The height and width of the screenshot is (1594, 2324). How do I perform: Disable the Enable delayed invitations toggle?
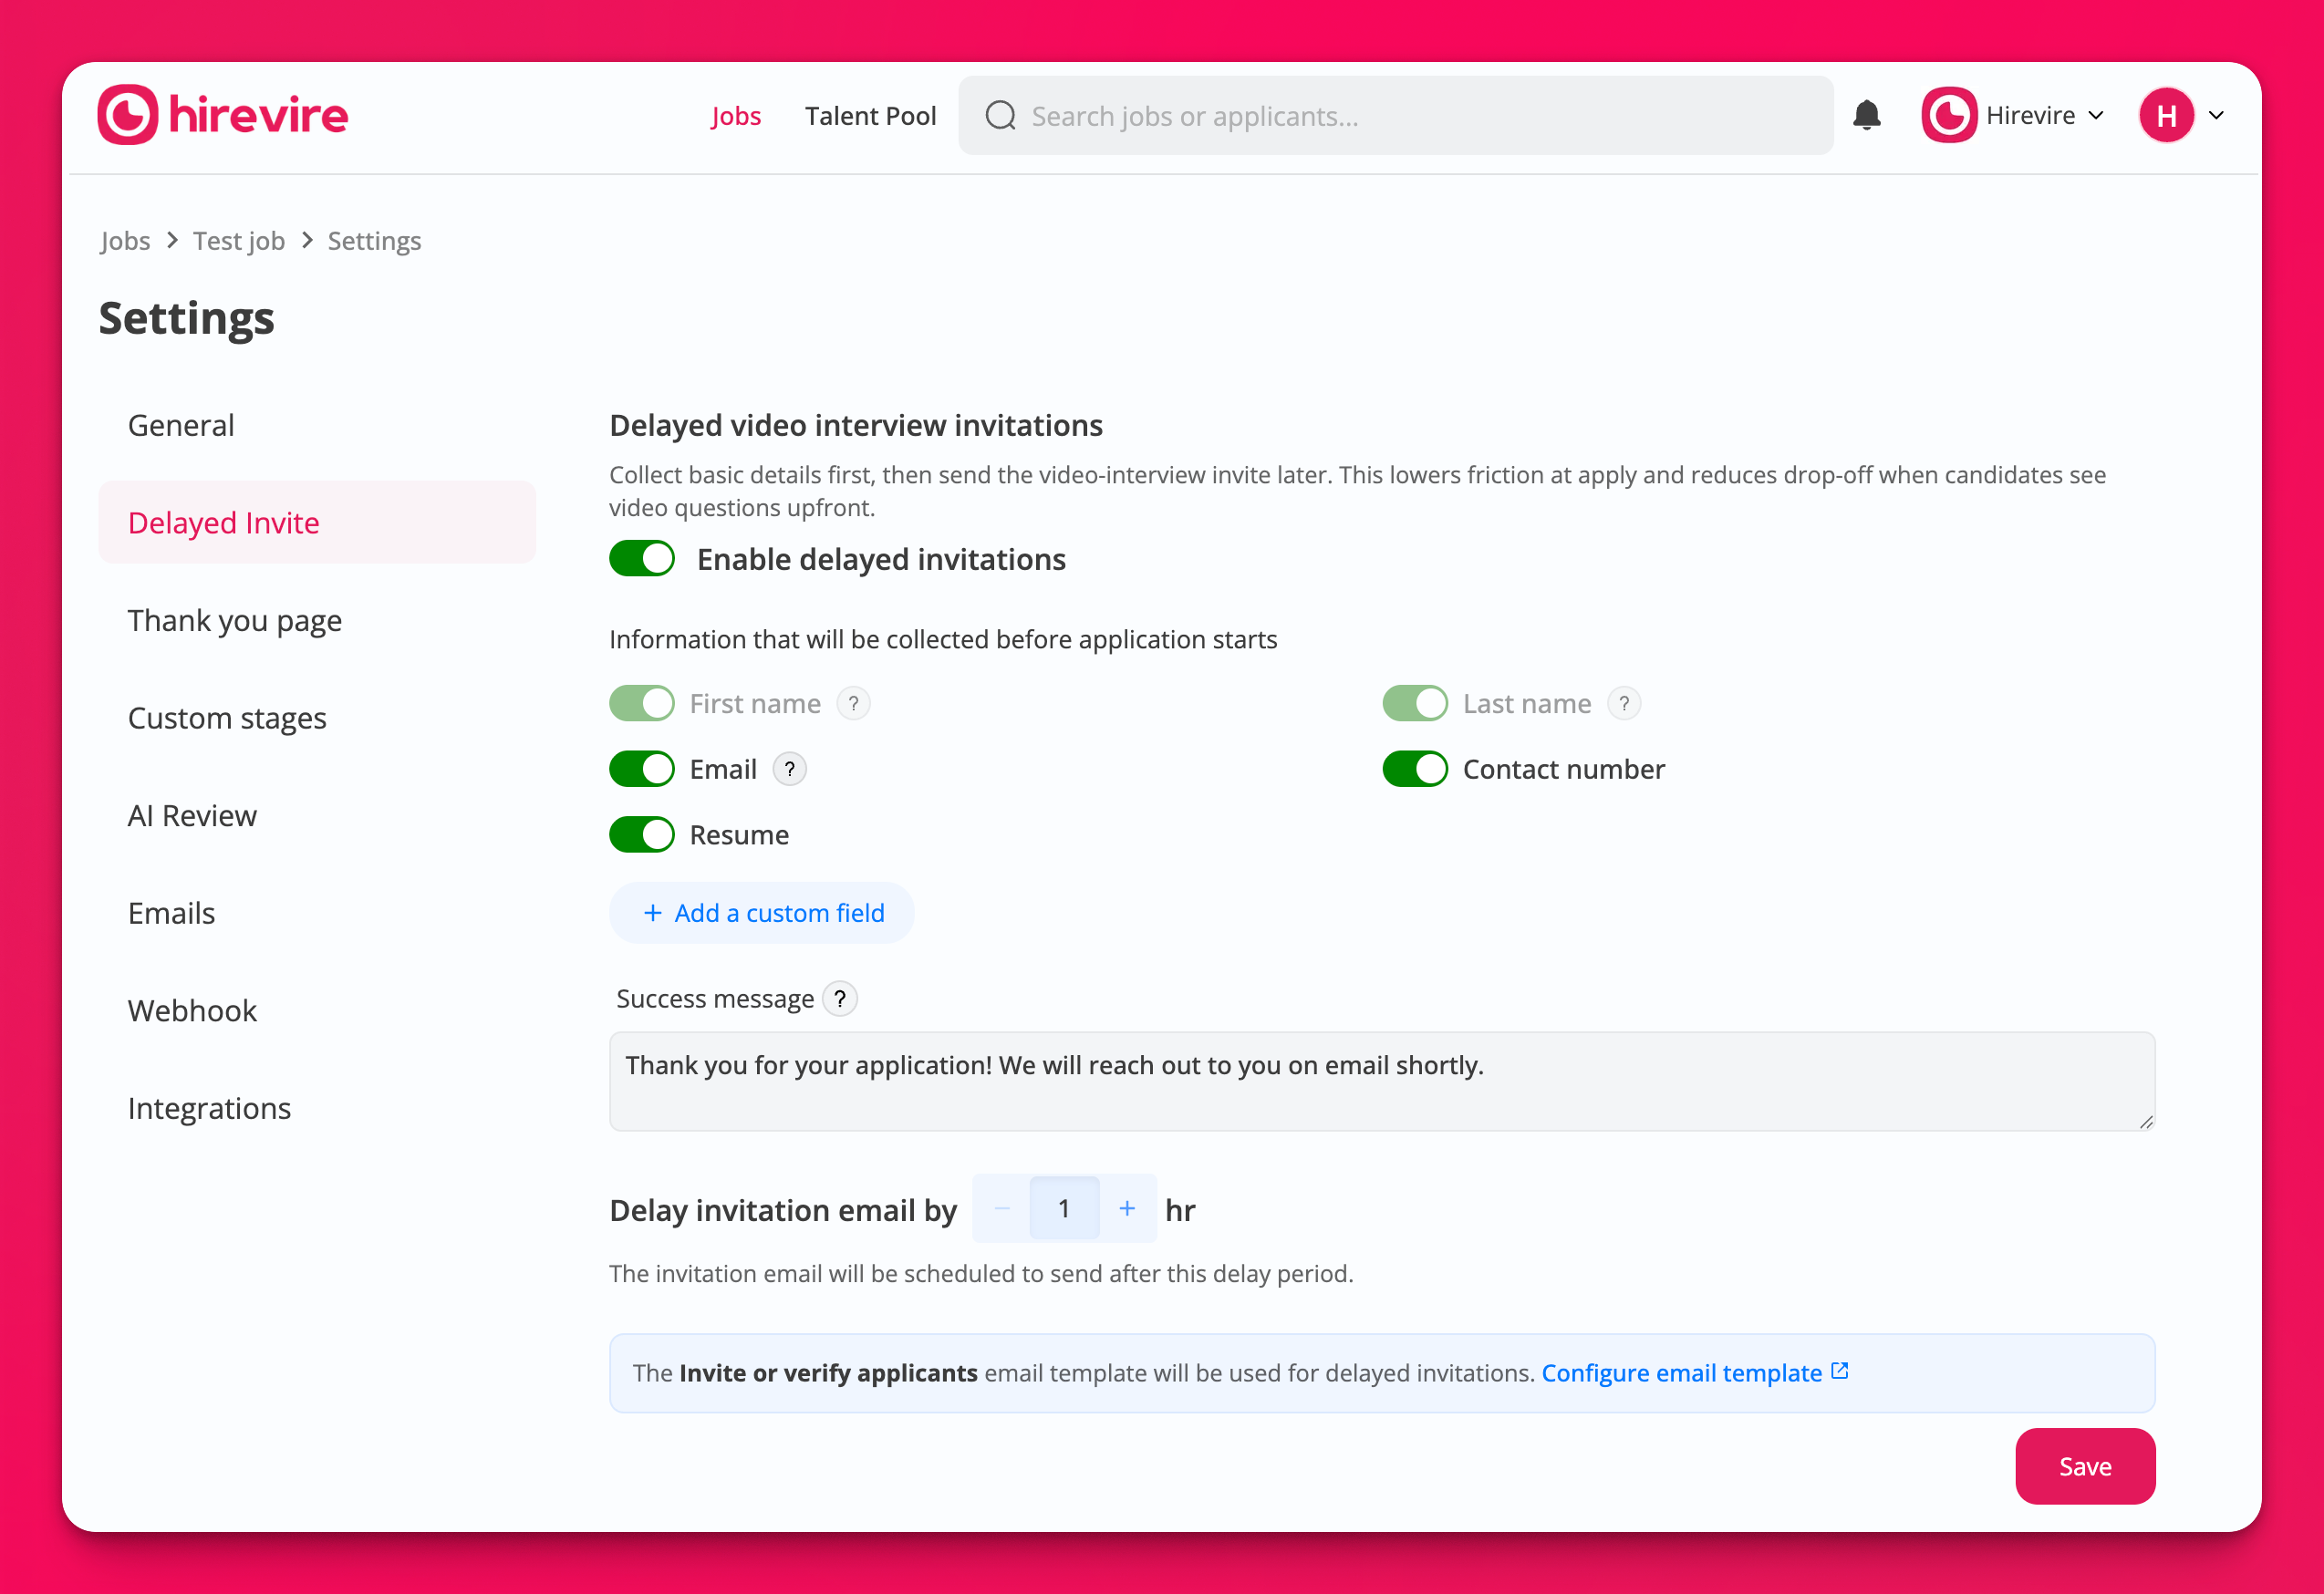pyautogui.click(x=642, y=559)
